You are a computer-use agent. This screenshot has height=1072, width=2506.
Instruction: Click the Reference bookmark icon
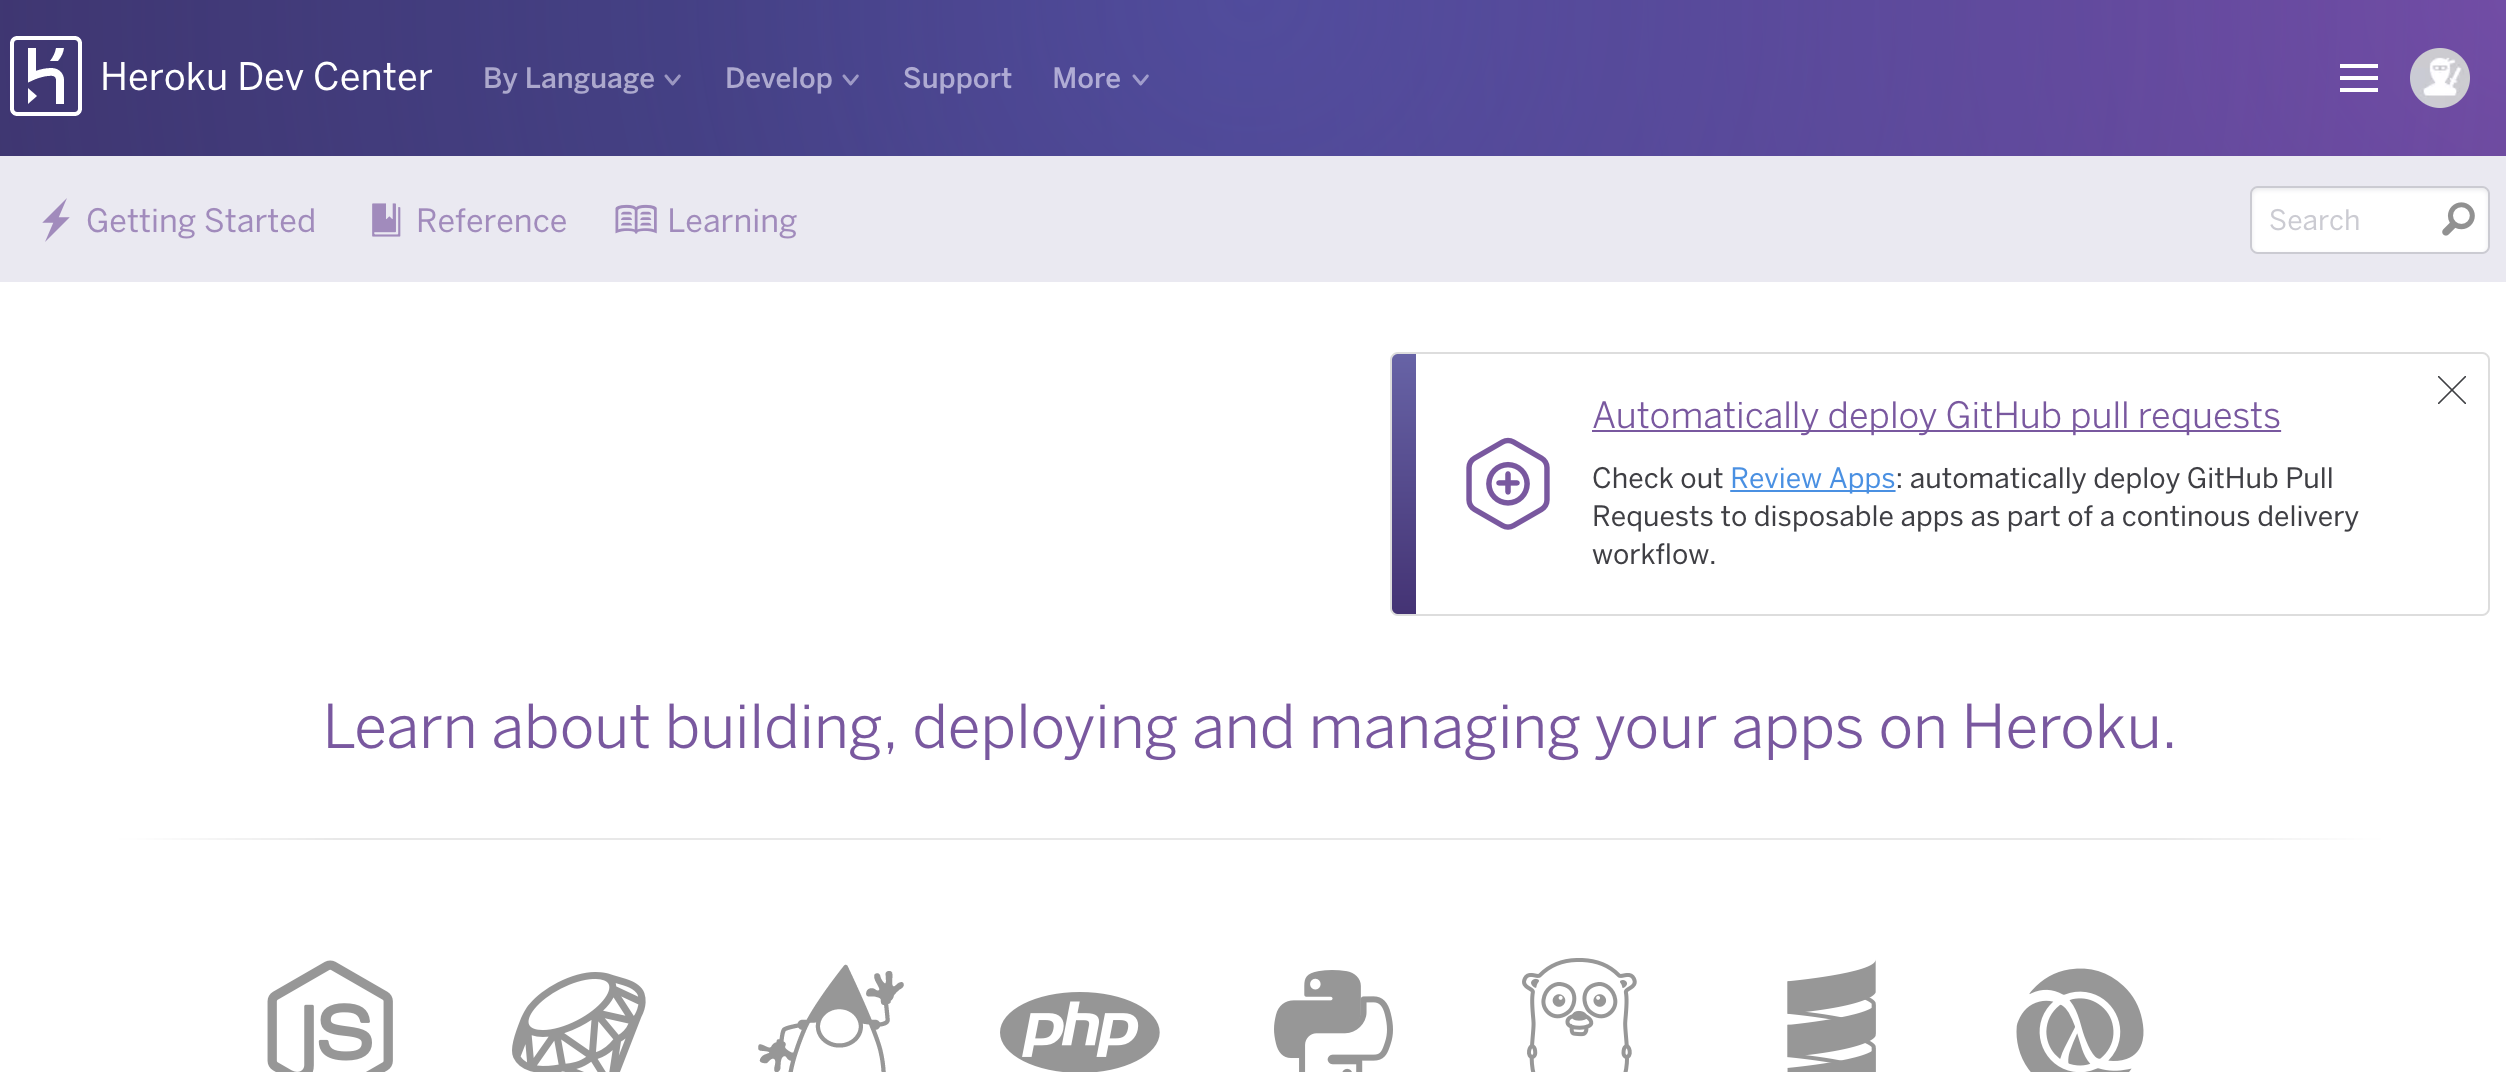click(x=386, y=220)
